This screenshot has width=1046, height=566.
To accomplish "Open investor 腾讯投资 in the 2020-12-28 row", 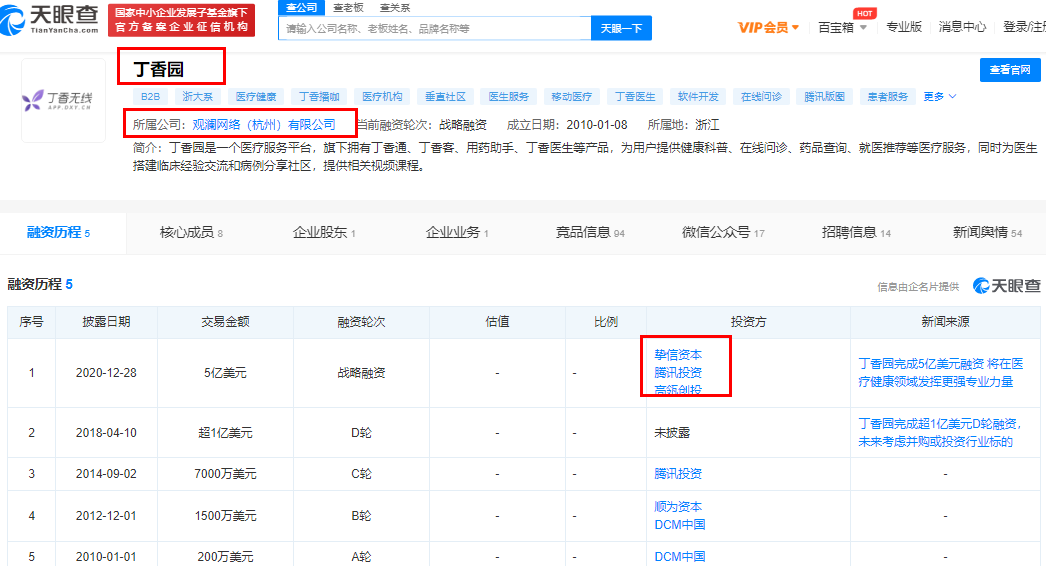I will [x=678, y=372].
